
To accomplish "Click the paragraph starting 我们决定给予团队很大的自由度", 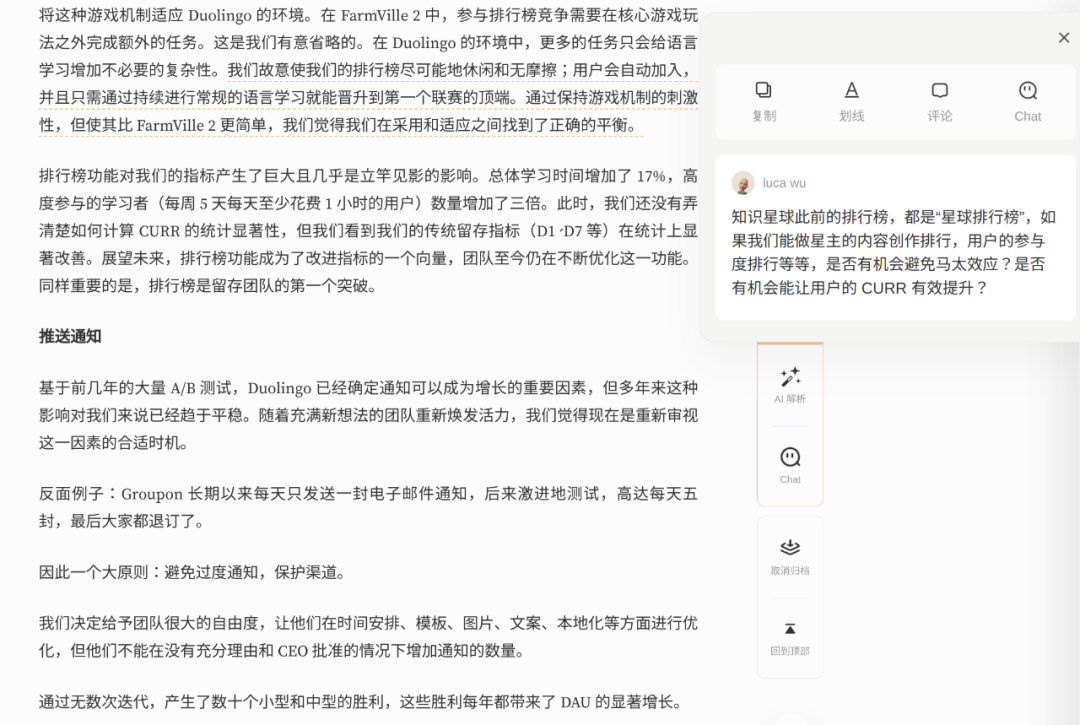I will pyautogui.click(x=368, y=637).
